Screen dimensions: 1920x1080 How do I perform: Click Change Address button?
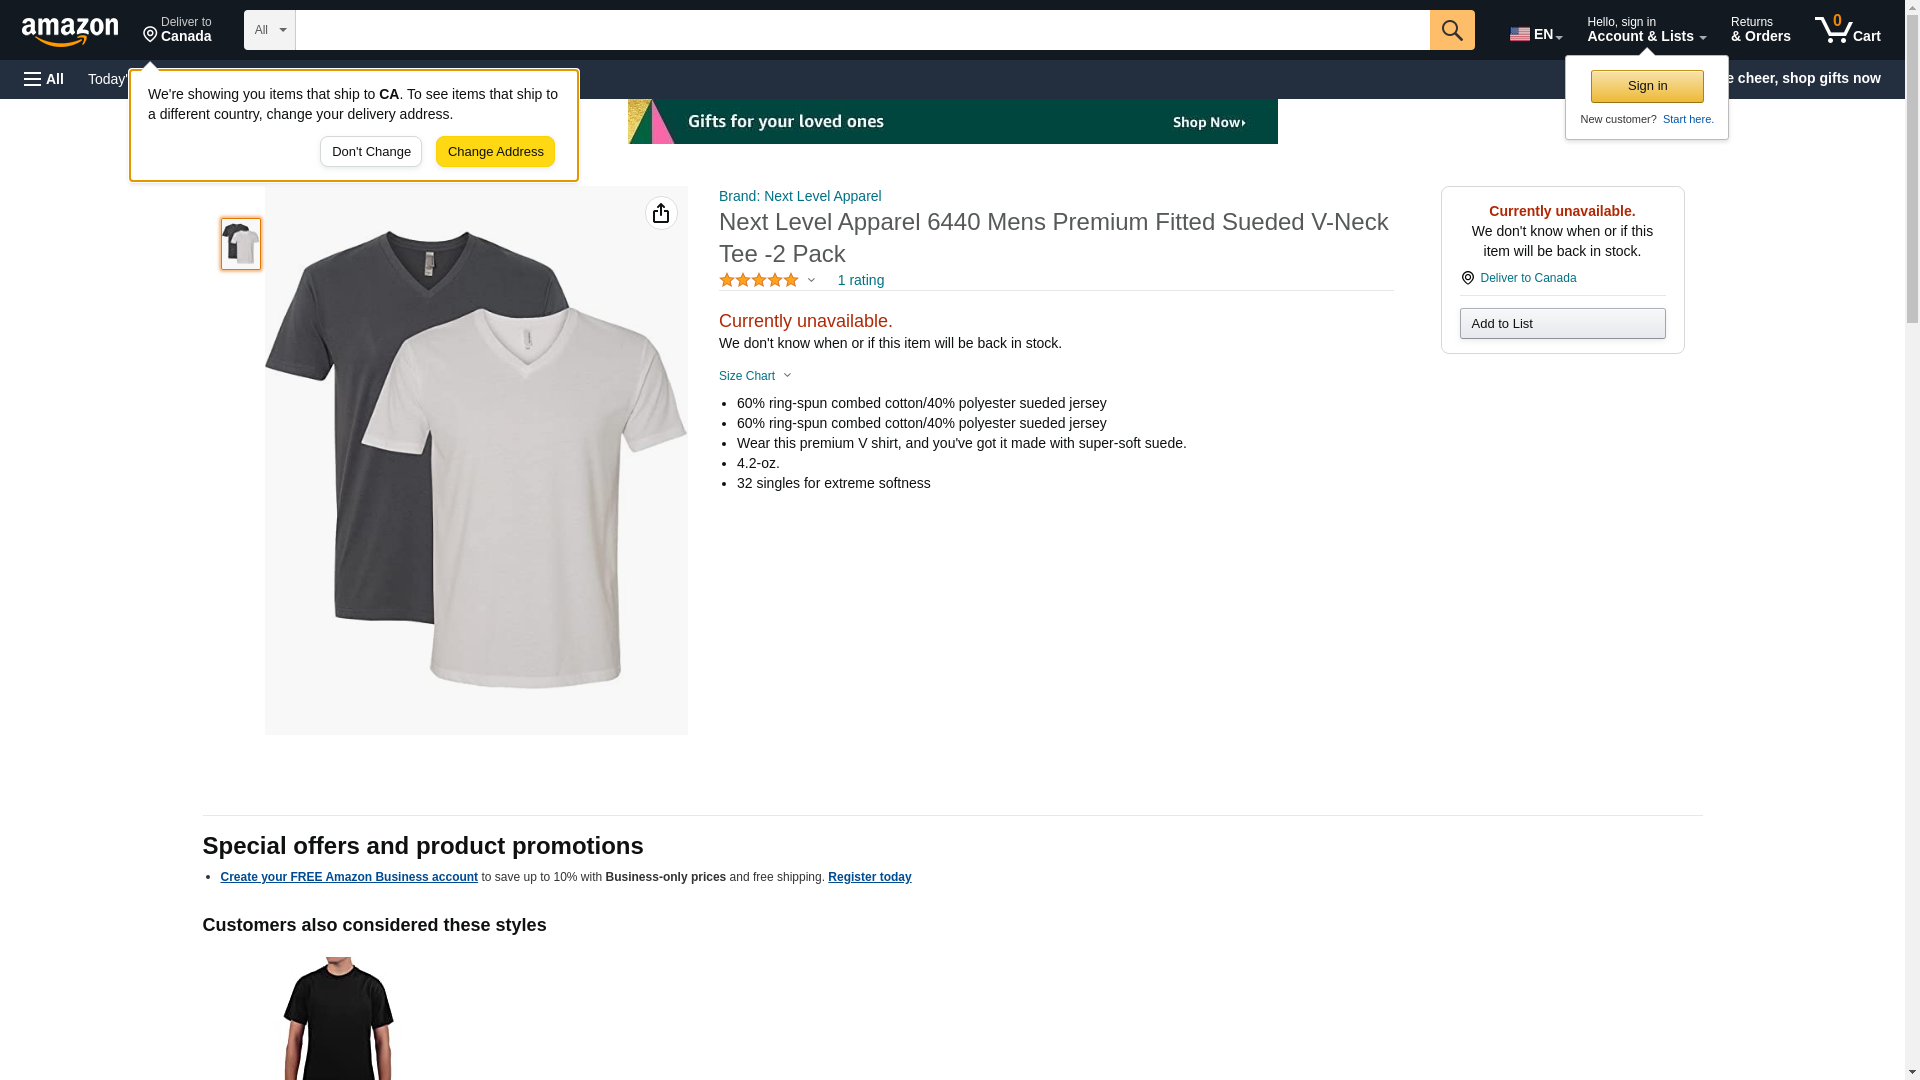coord(495,152)
